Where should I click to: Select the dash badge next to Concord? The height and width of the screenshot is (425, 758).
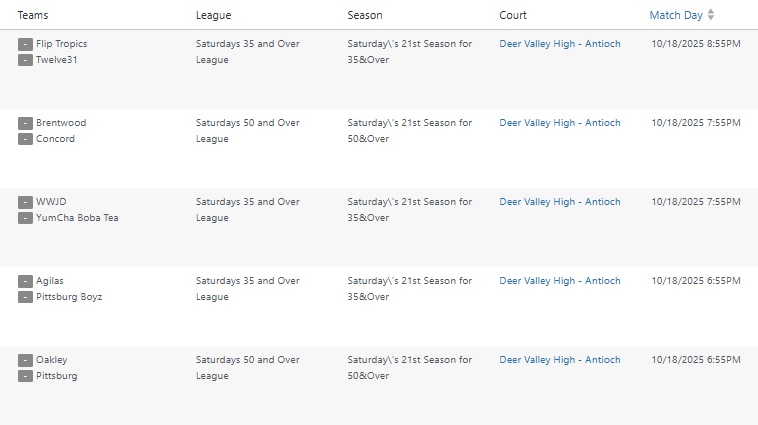(x=25, y=139)
